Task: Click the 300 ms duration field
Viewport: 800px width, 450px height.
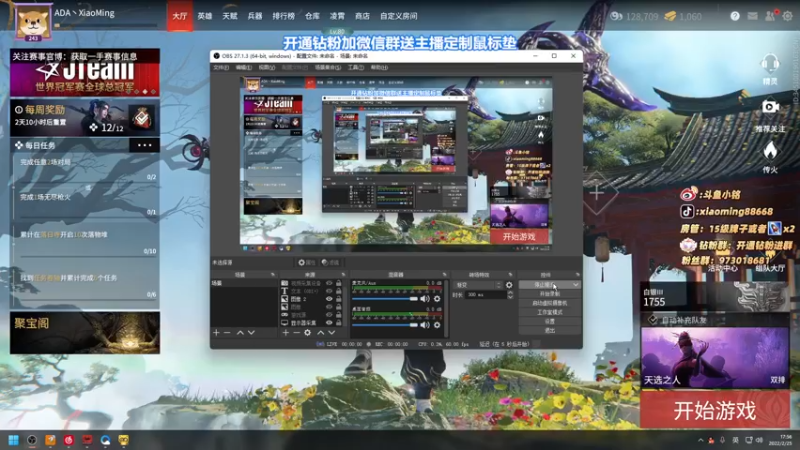Action: (x=485, y=295)
